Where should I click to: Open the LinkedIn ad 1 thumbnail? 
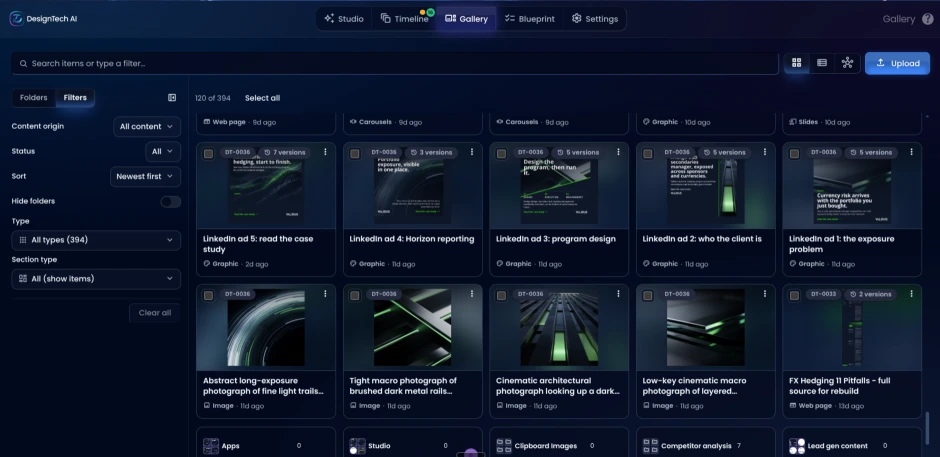[852, 186]
